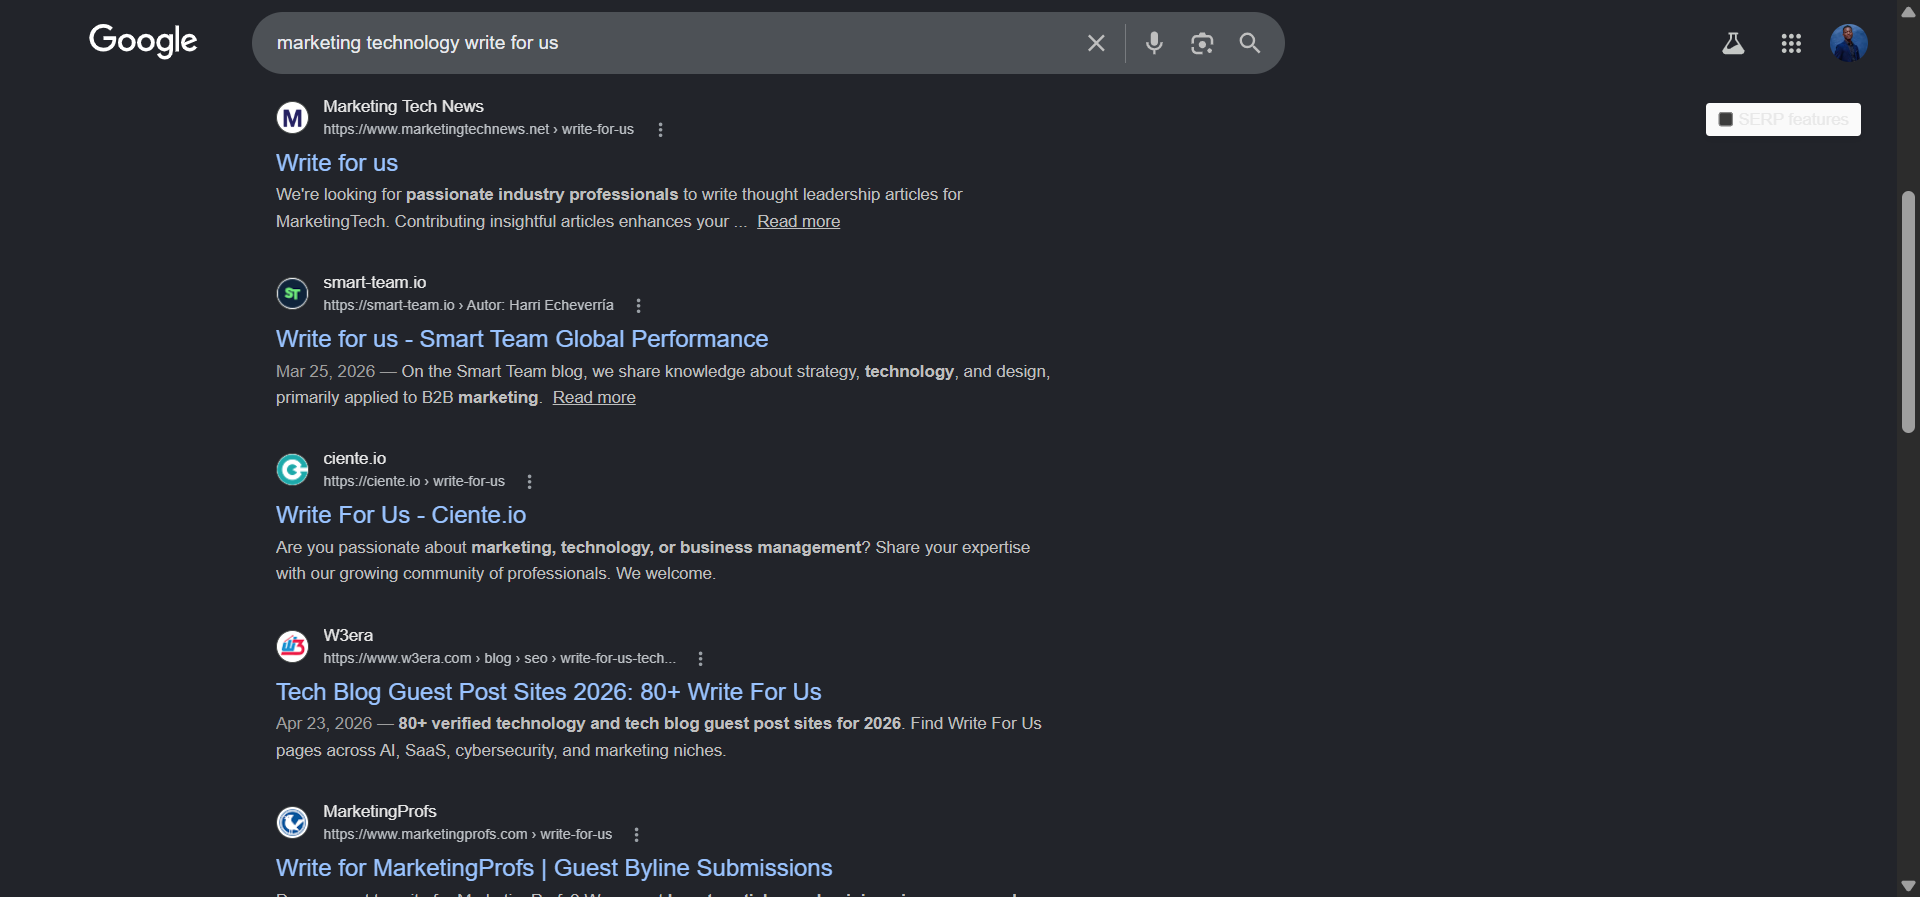The width and height of the screenshot is (1920, 897).
Task: Focus the search box with the query
Action: click(670, 43)
